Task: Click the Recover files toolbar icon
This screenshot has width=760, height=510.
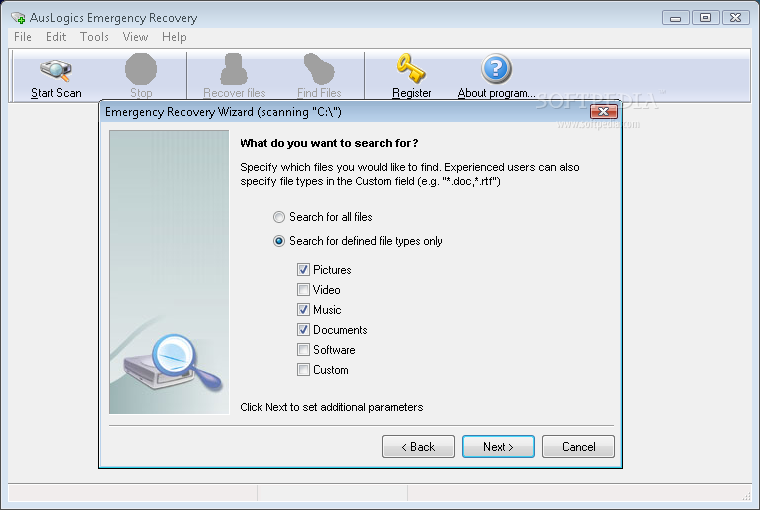Action: tap(234, 69)
